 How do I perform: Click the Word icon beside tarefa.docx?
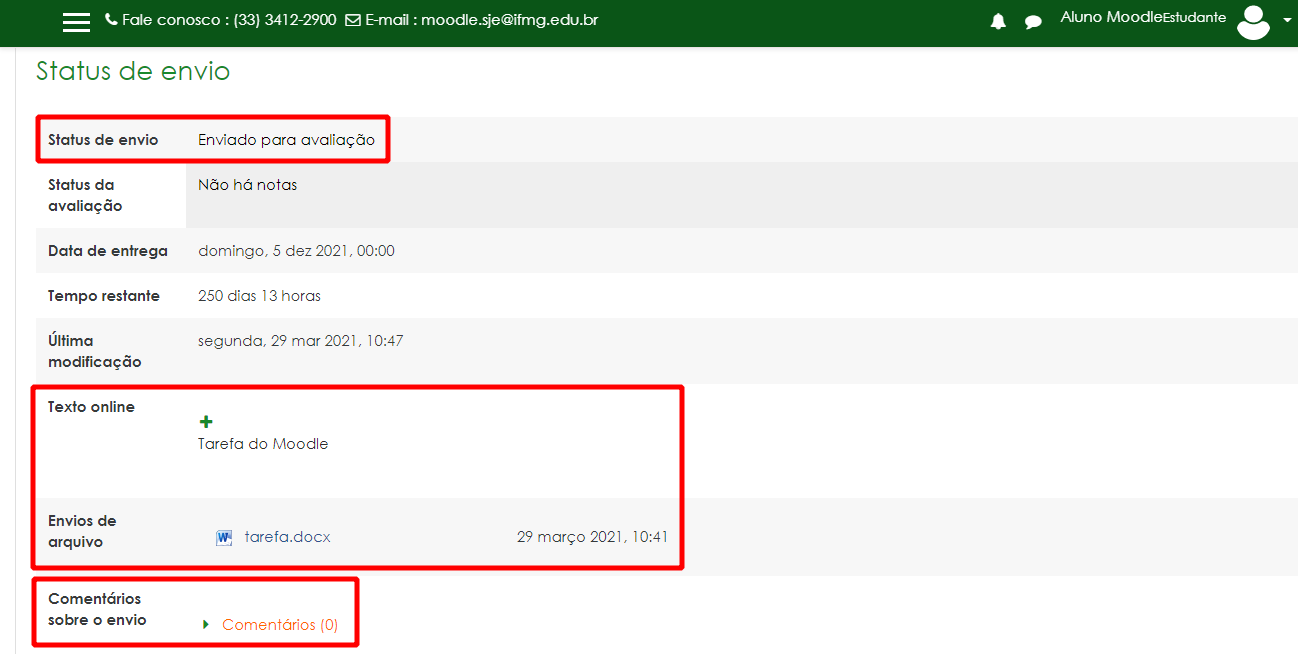(224, 538)
